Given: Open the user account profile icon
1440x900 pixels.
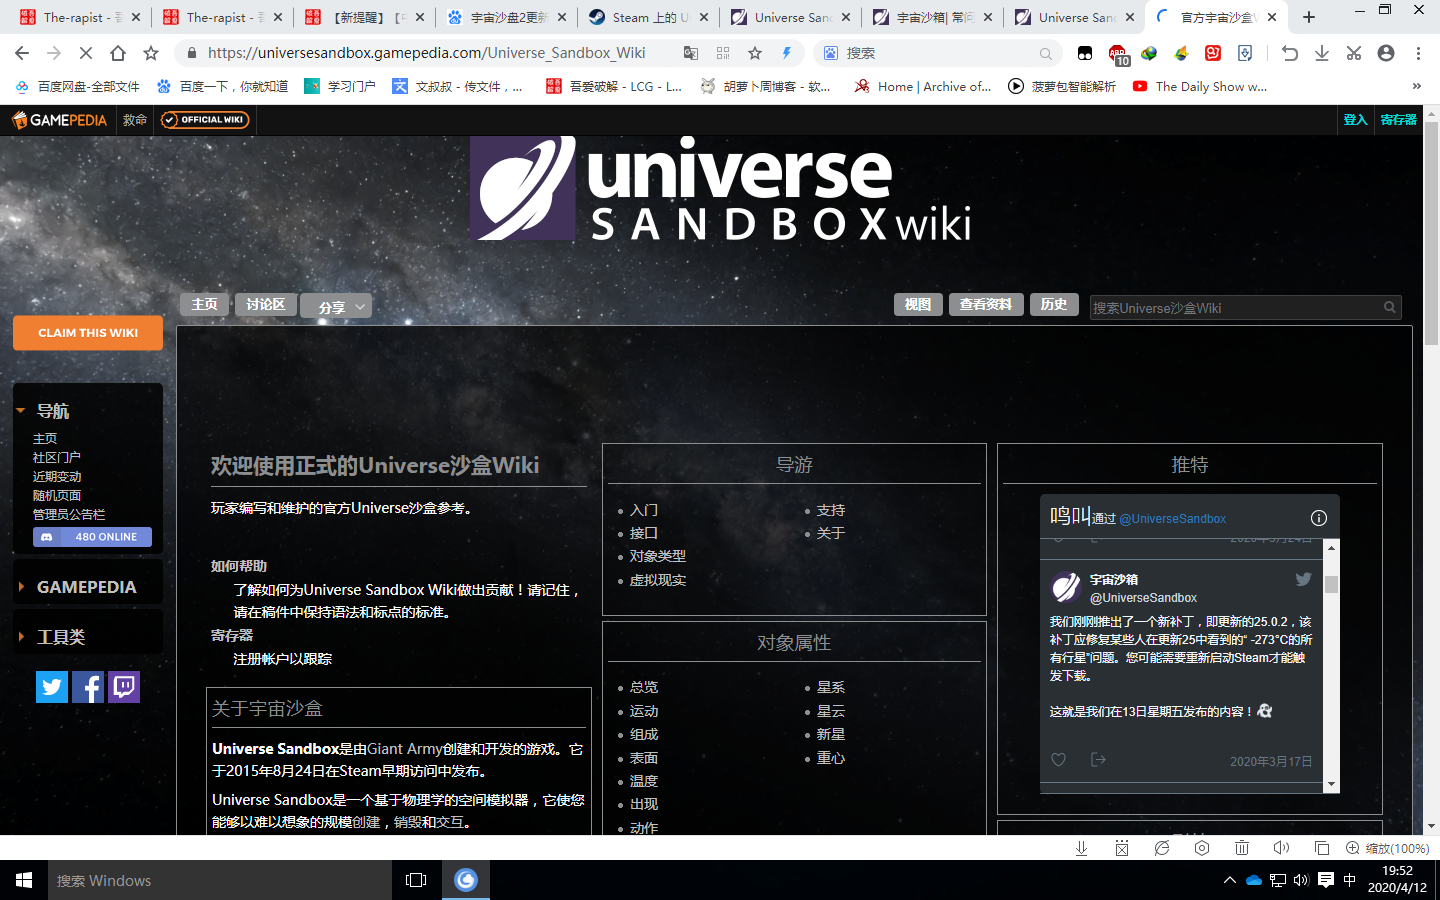Looking at the screenshot, I should (x=1386, y=53).
